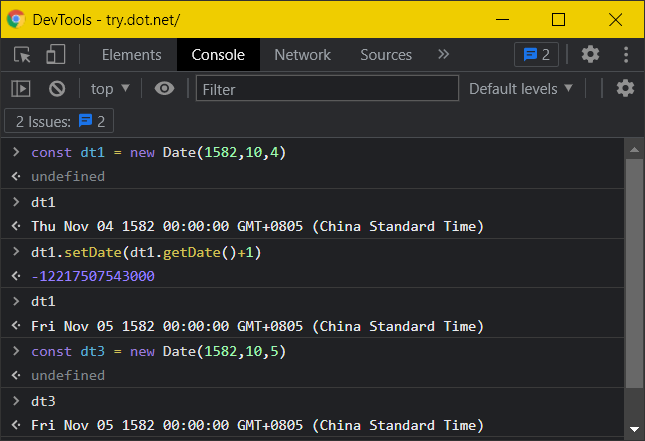Click the 2 Issues button
The image size is (645, 441).
point(59,121)
